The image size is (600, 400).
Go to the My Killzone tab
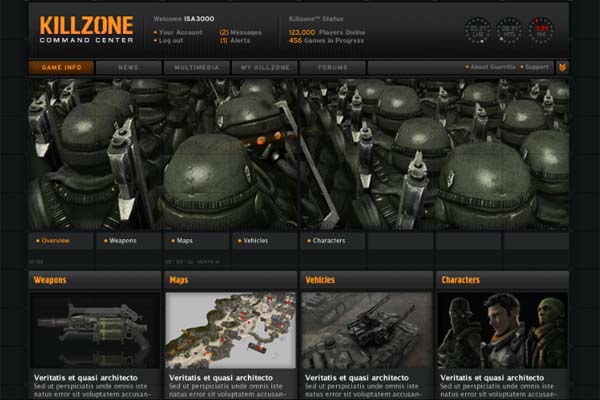[265, 68]
